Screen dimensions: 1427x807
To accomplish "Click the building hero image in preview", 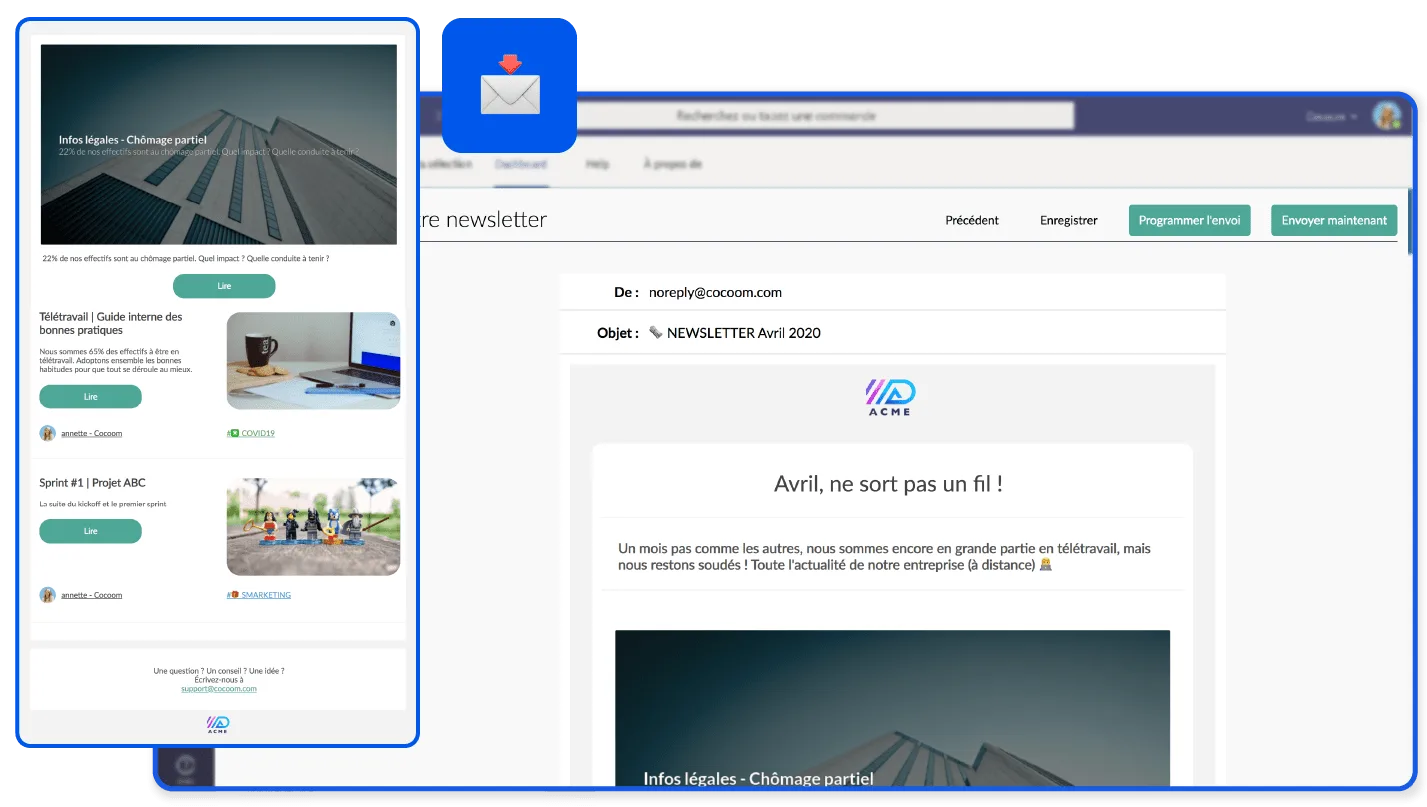I will (219, 144).
